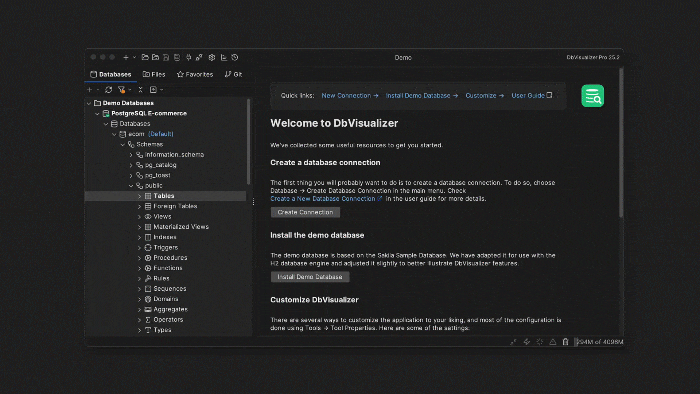Open tool properties gear icon in top toolbar
This screenshot has width=700, height=394.
pyautogui.click(x=212, y=58)
